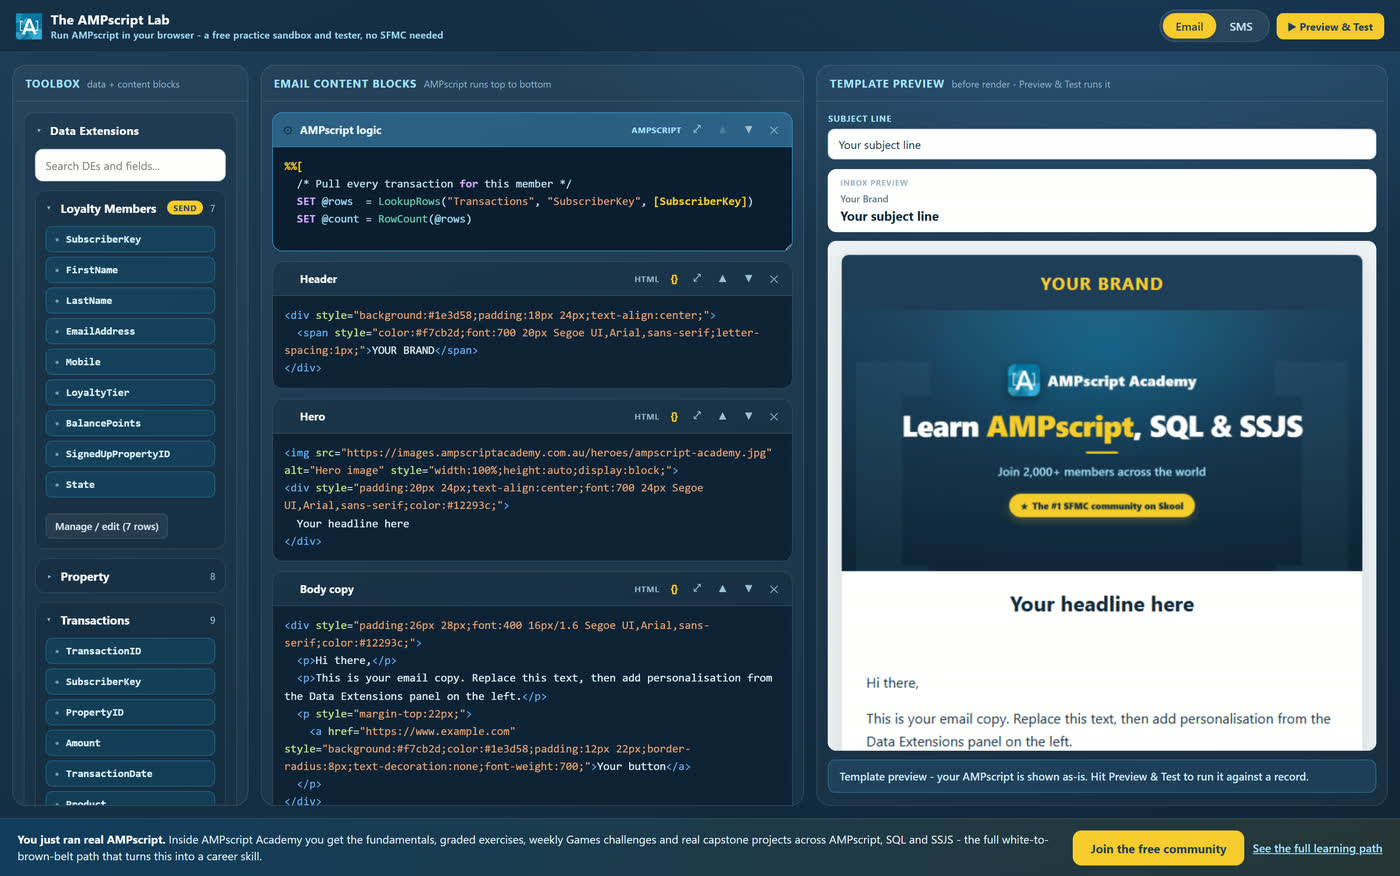Select SubscriberKey under Loyalty Members
The height and width of the screenshot is (876, 1400).
tap(130, 239)
